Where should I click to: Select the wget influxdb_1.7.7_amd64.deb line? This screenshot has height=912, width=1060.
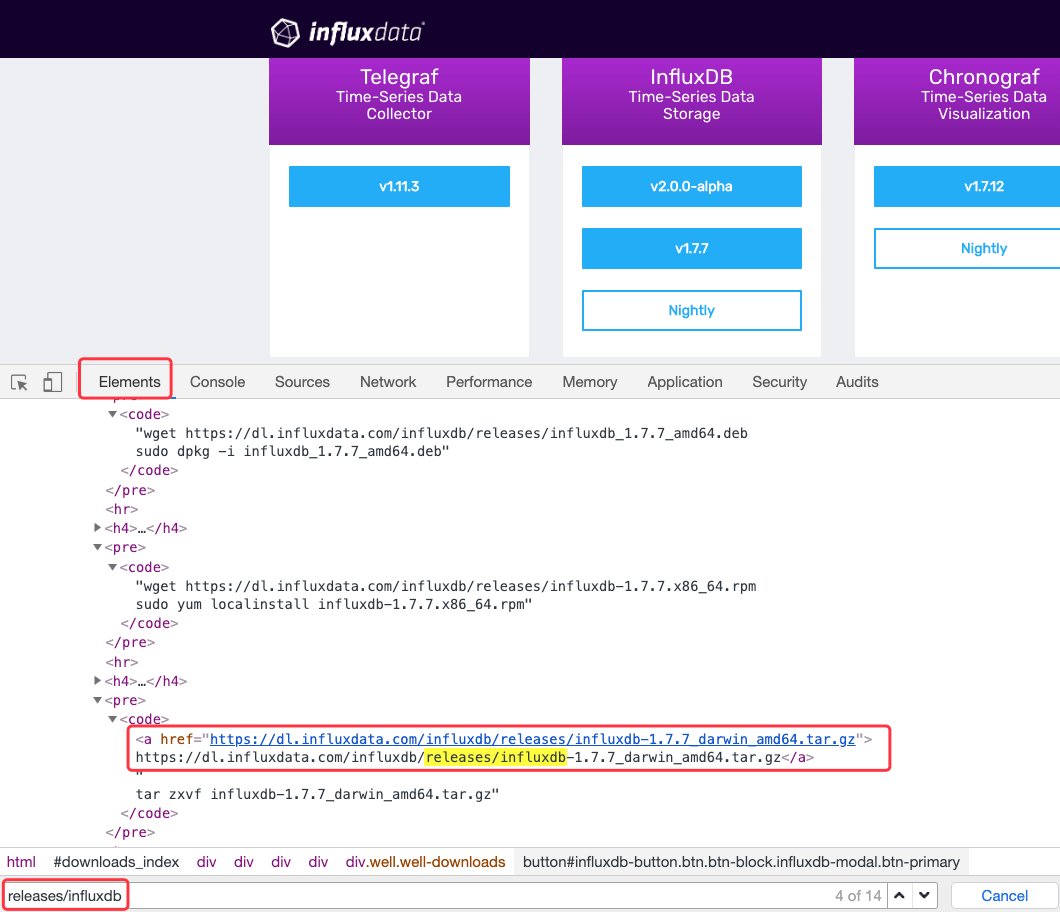441,433
